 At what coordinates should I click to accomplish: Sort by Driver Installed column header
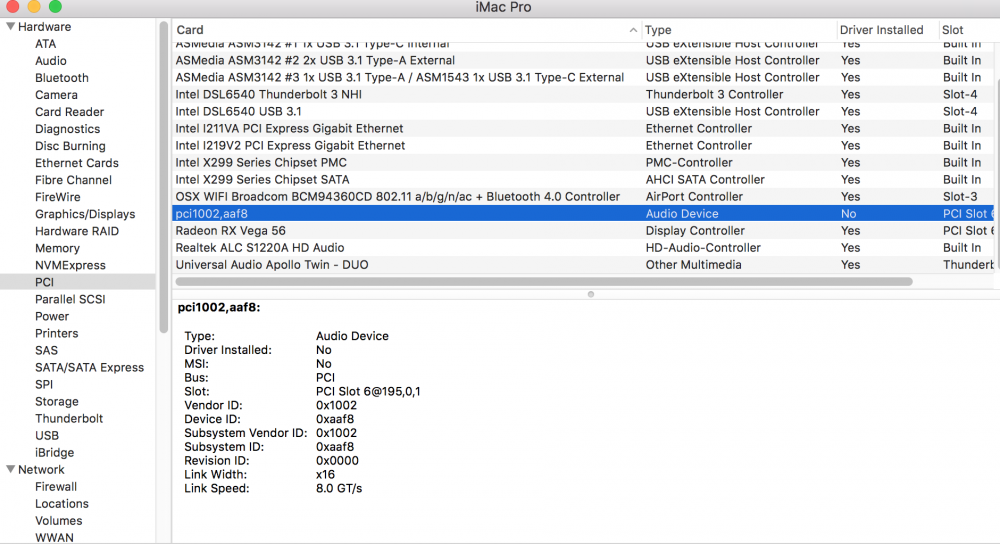pos(881,30)
